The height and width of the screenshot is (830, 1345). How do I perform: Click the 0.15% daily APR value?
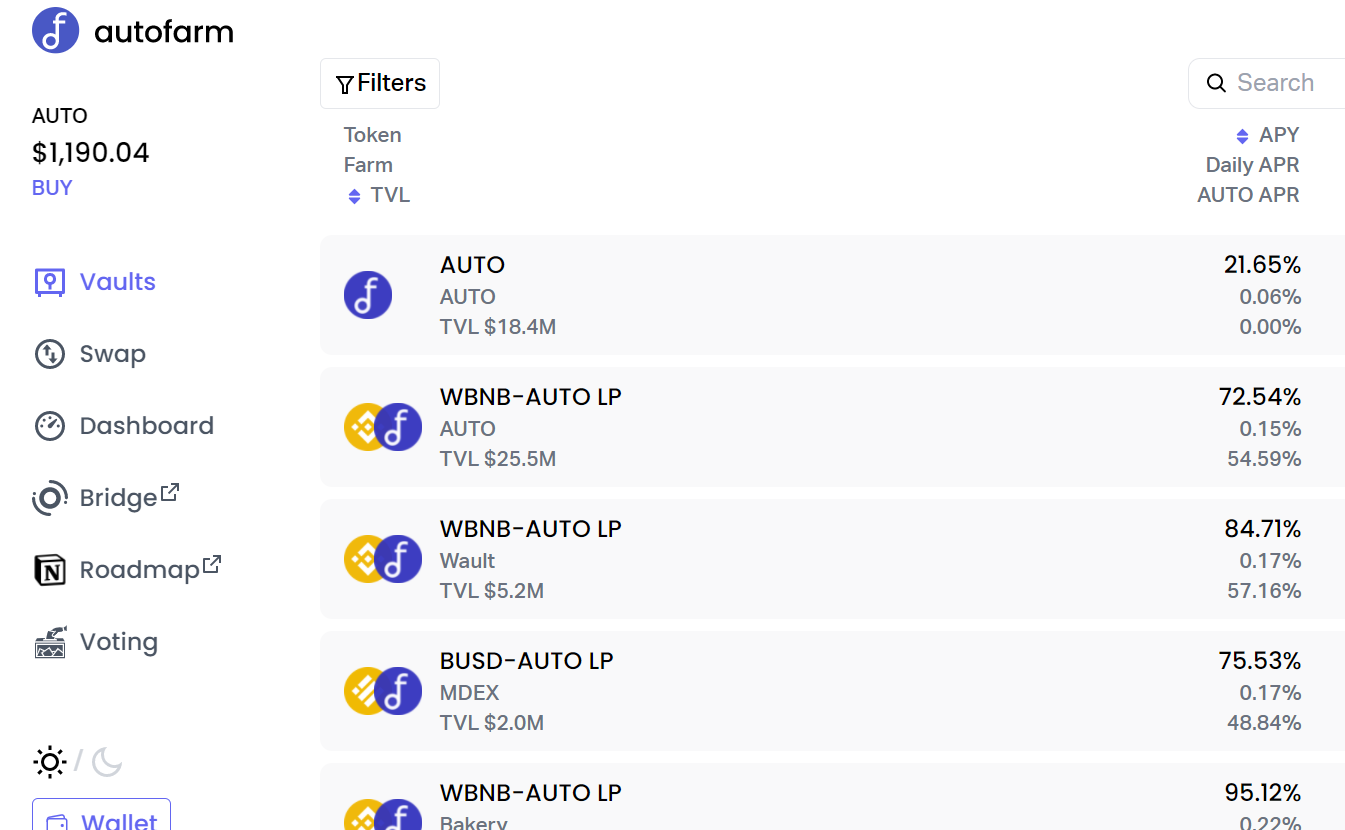tap(1270, 429)
